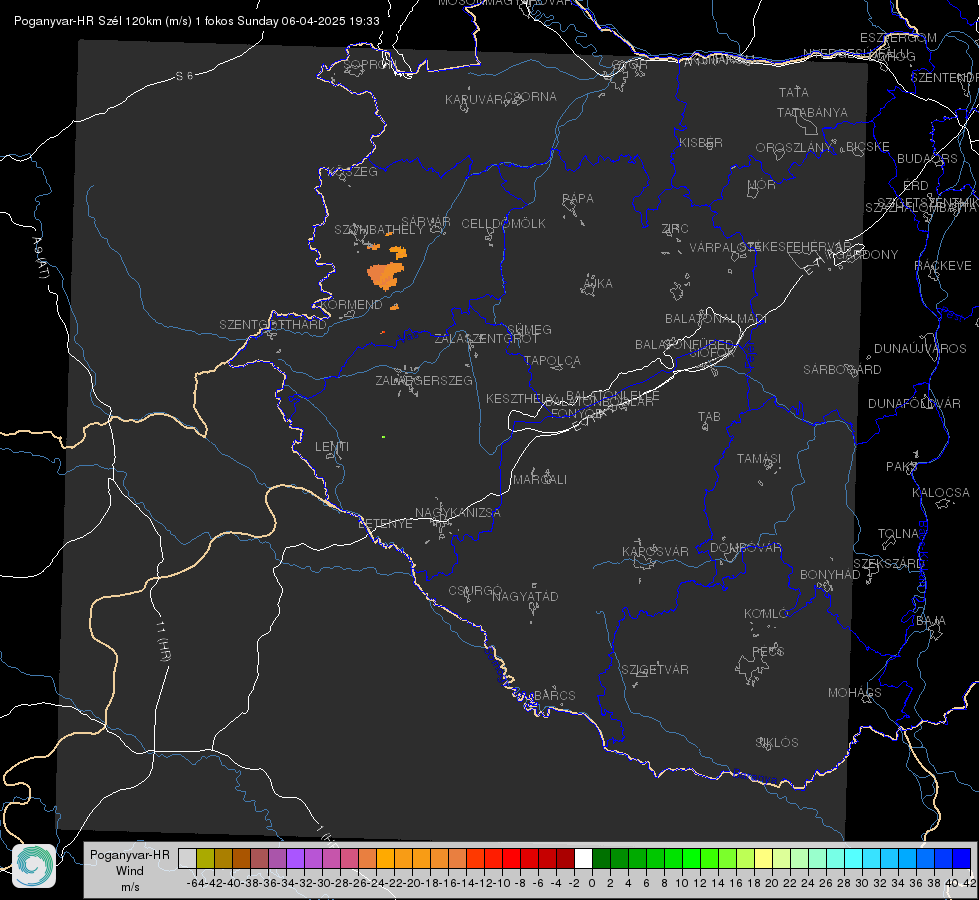The image size is (979, 900).
Task: Click the BARCS town label
Action: tap(555, 695)
